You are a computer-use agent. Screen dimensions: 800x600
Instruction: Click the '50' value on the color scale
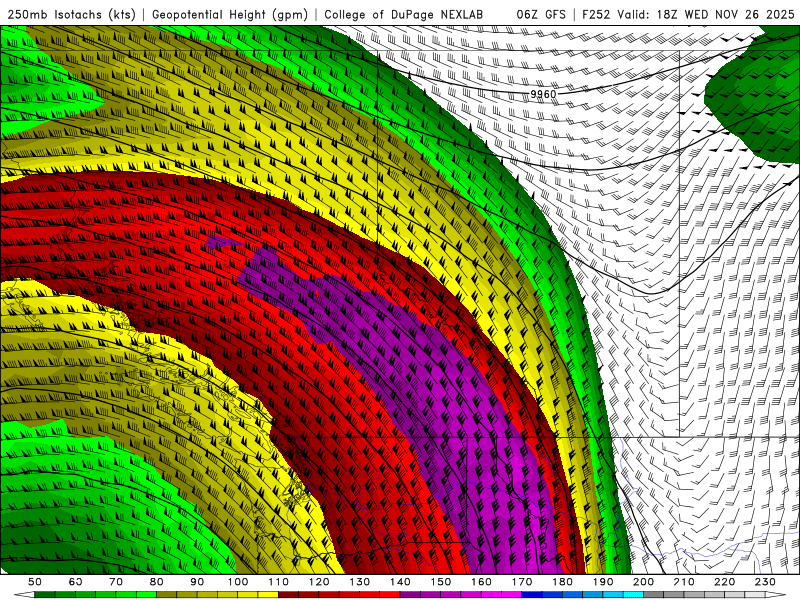click(35, 582)
